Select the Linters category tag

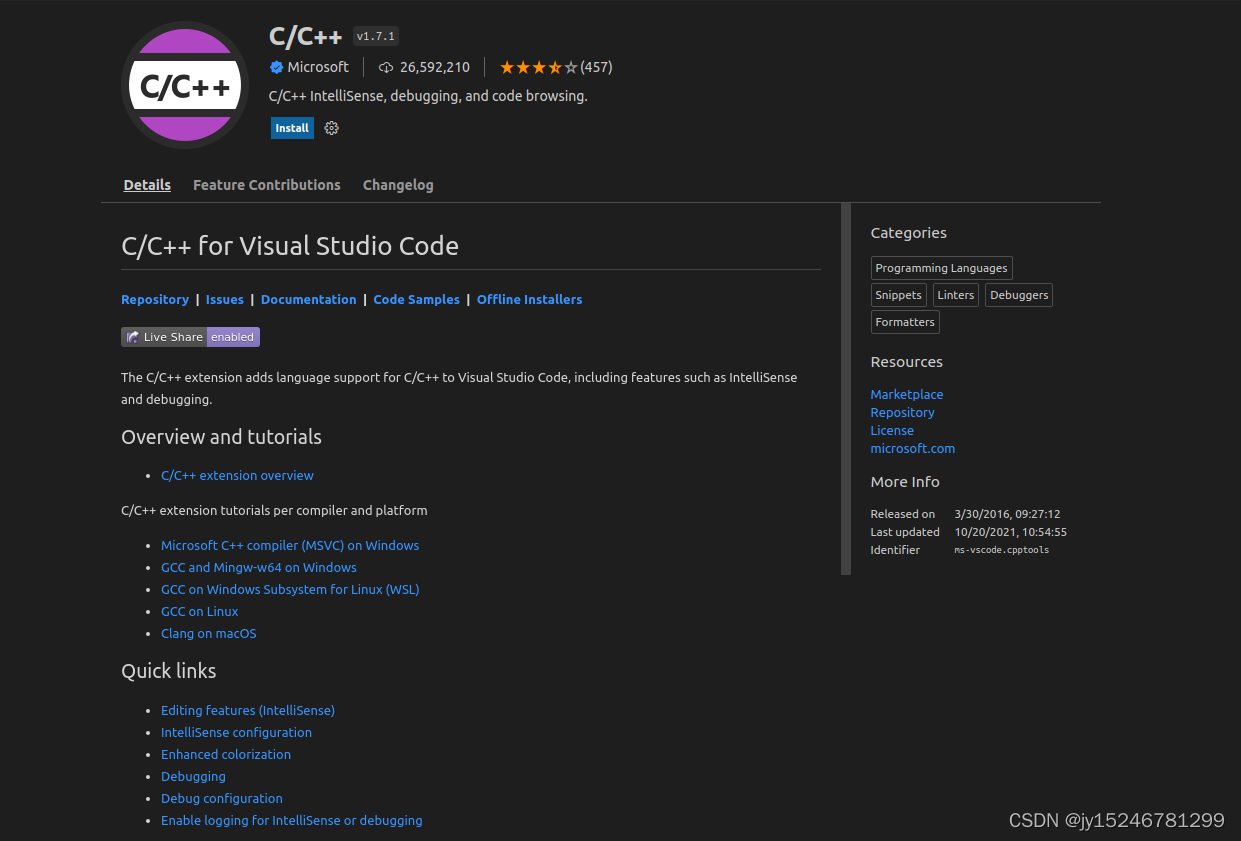pos(956,295)
